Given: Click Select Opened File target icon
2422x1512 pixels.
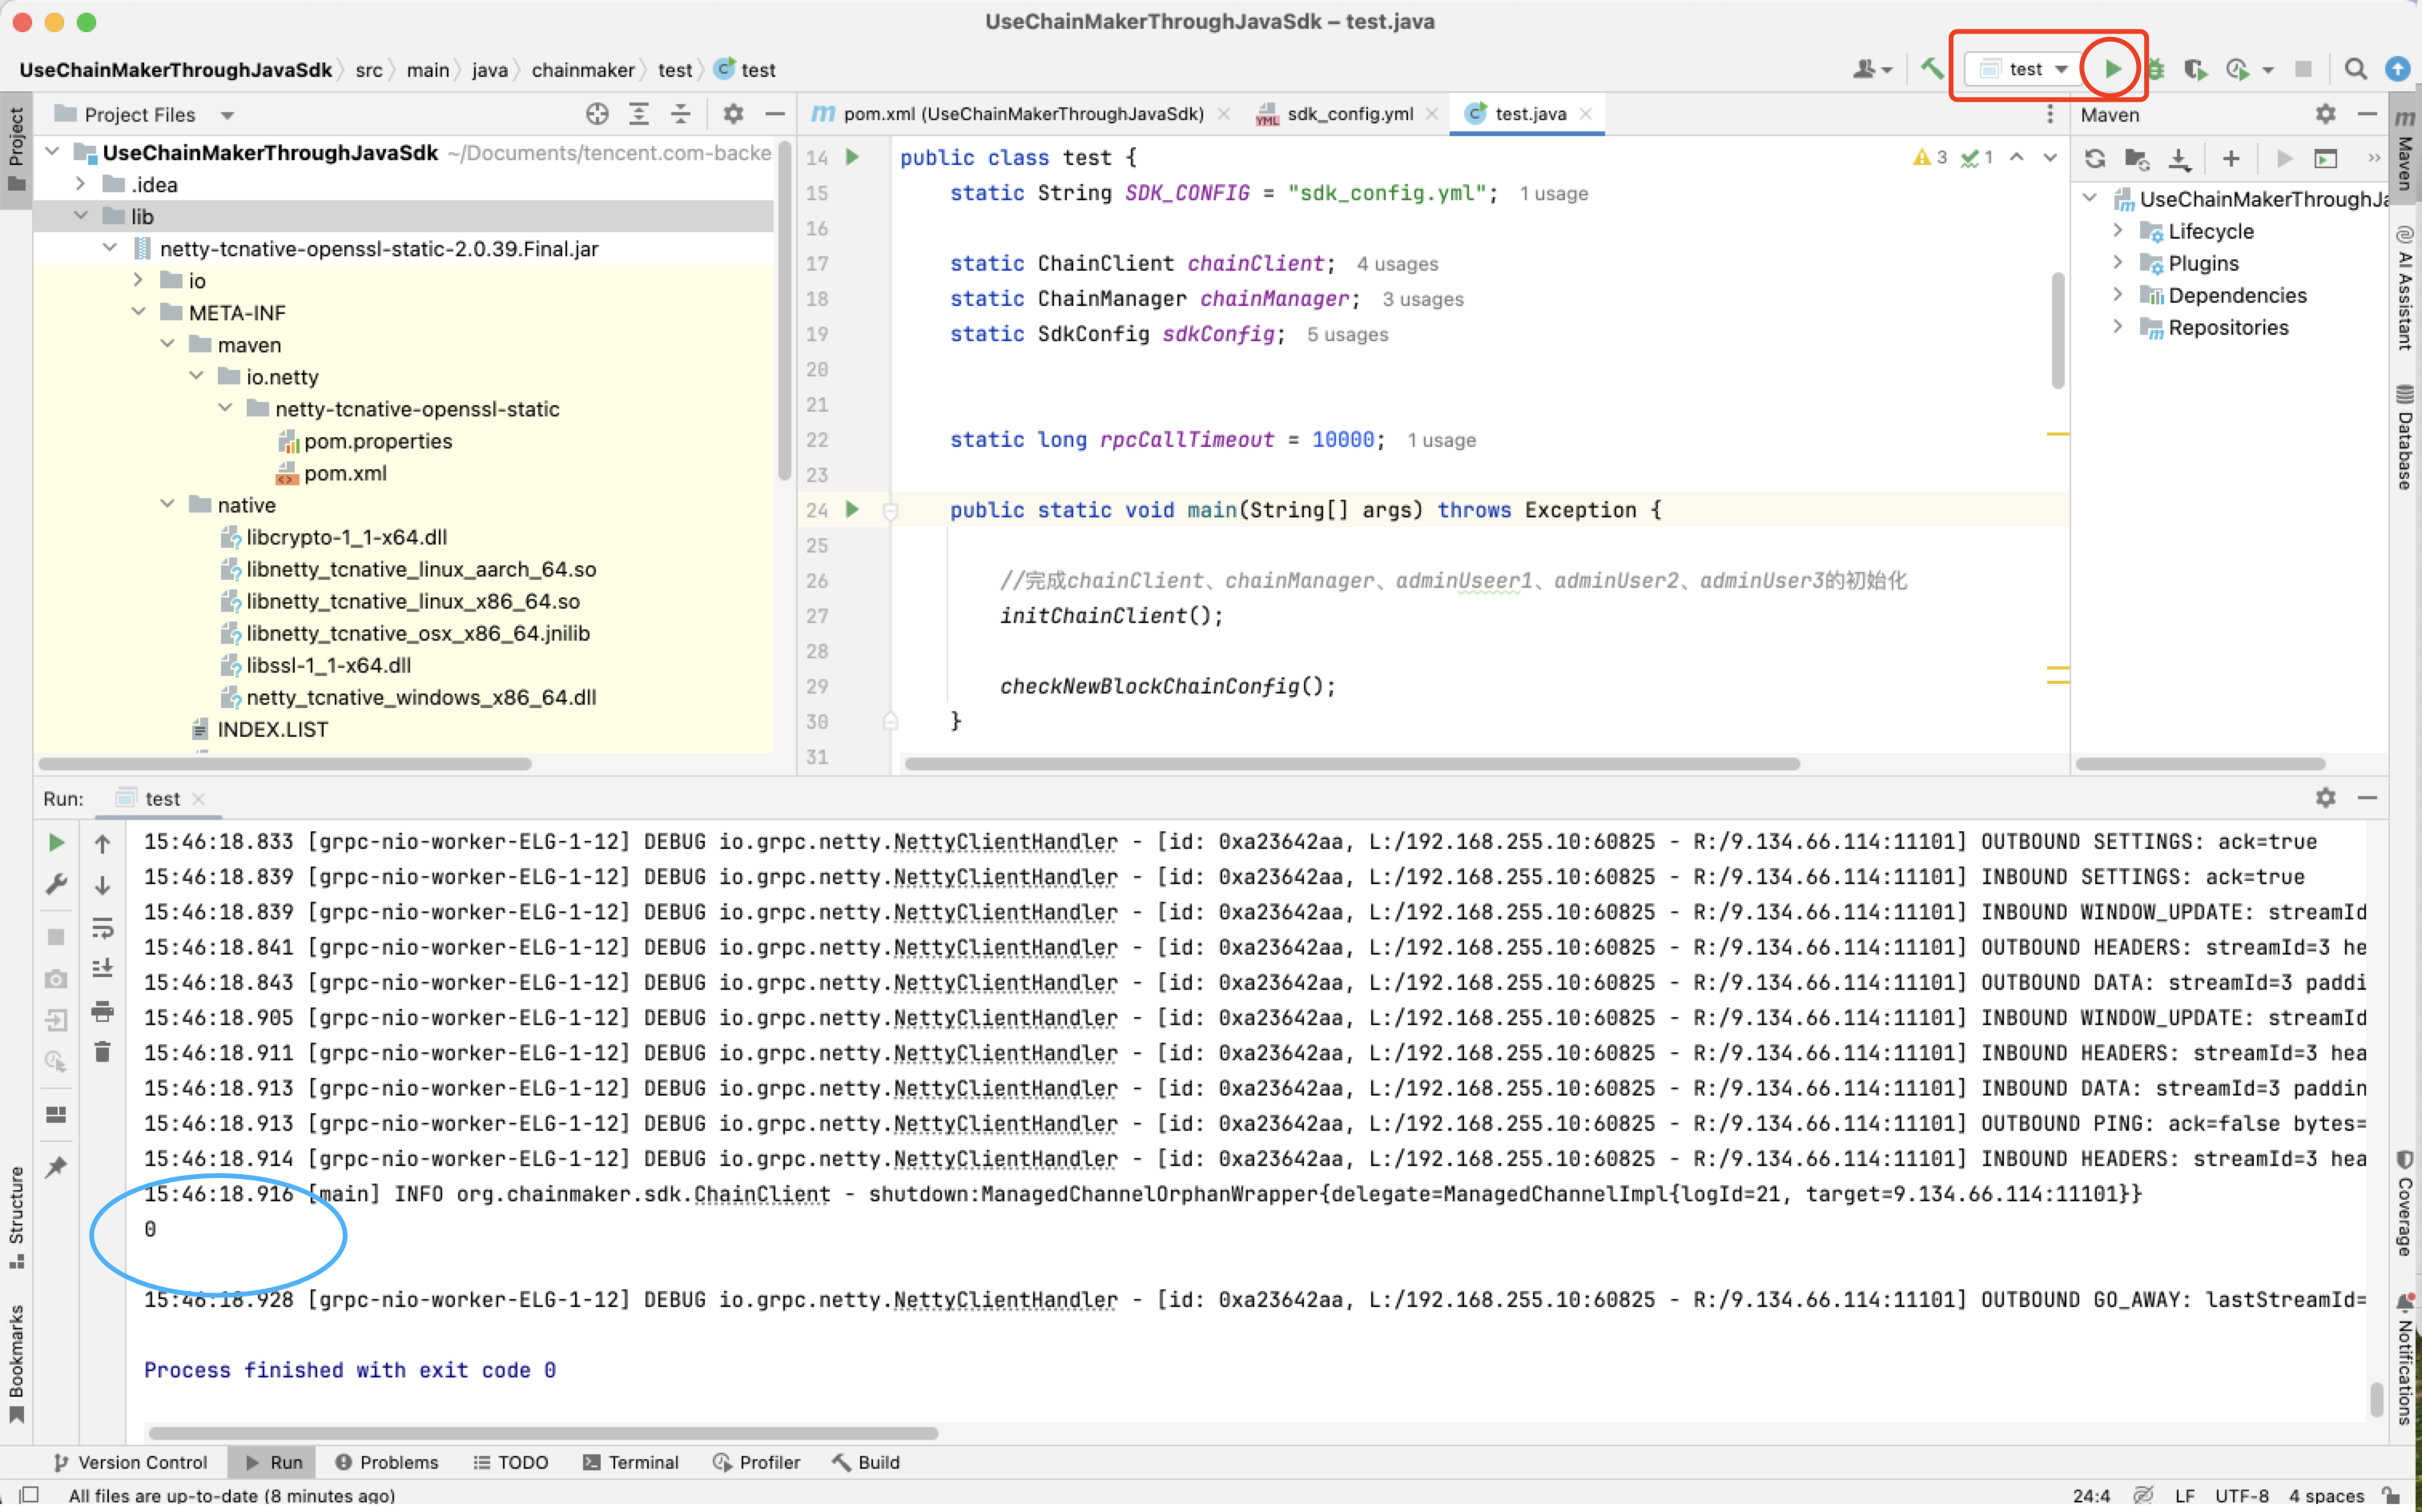Looking at the screenshot, I should [x=597, y=114].
